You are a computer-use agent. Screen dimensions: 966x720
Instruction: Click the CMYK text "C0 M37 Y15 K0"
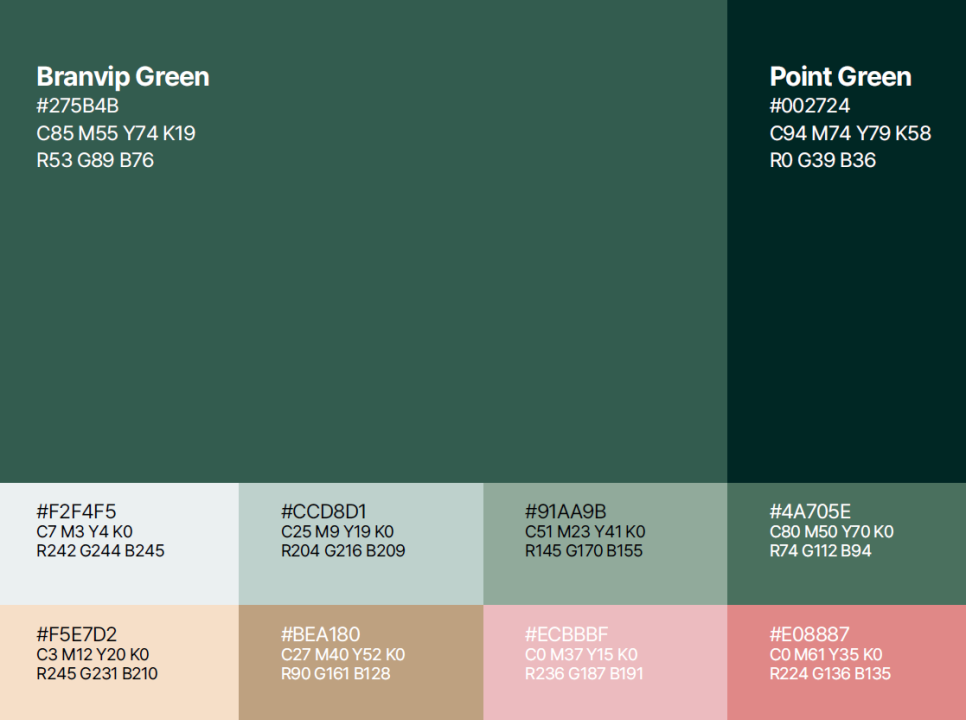[x=581, y=654]
